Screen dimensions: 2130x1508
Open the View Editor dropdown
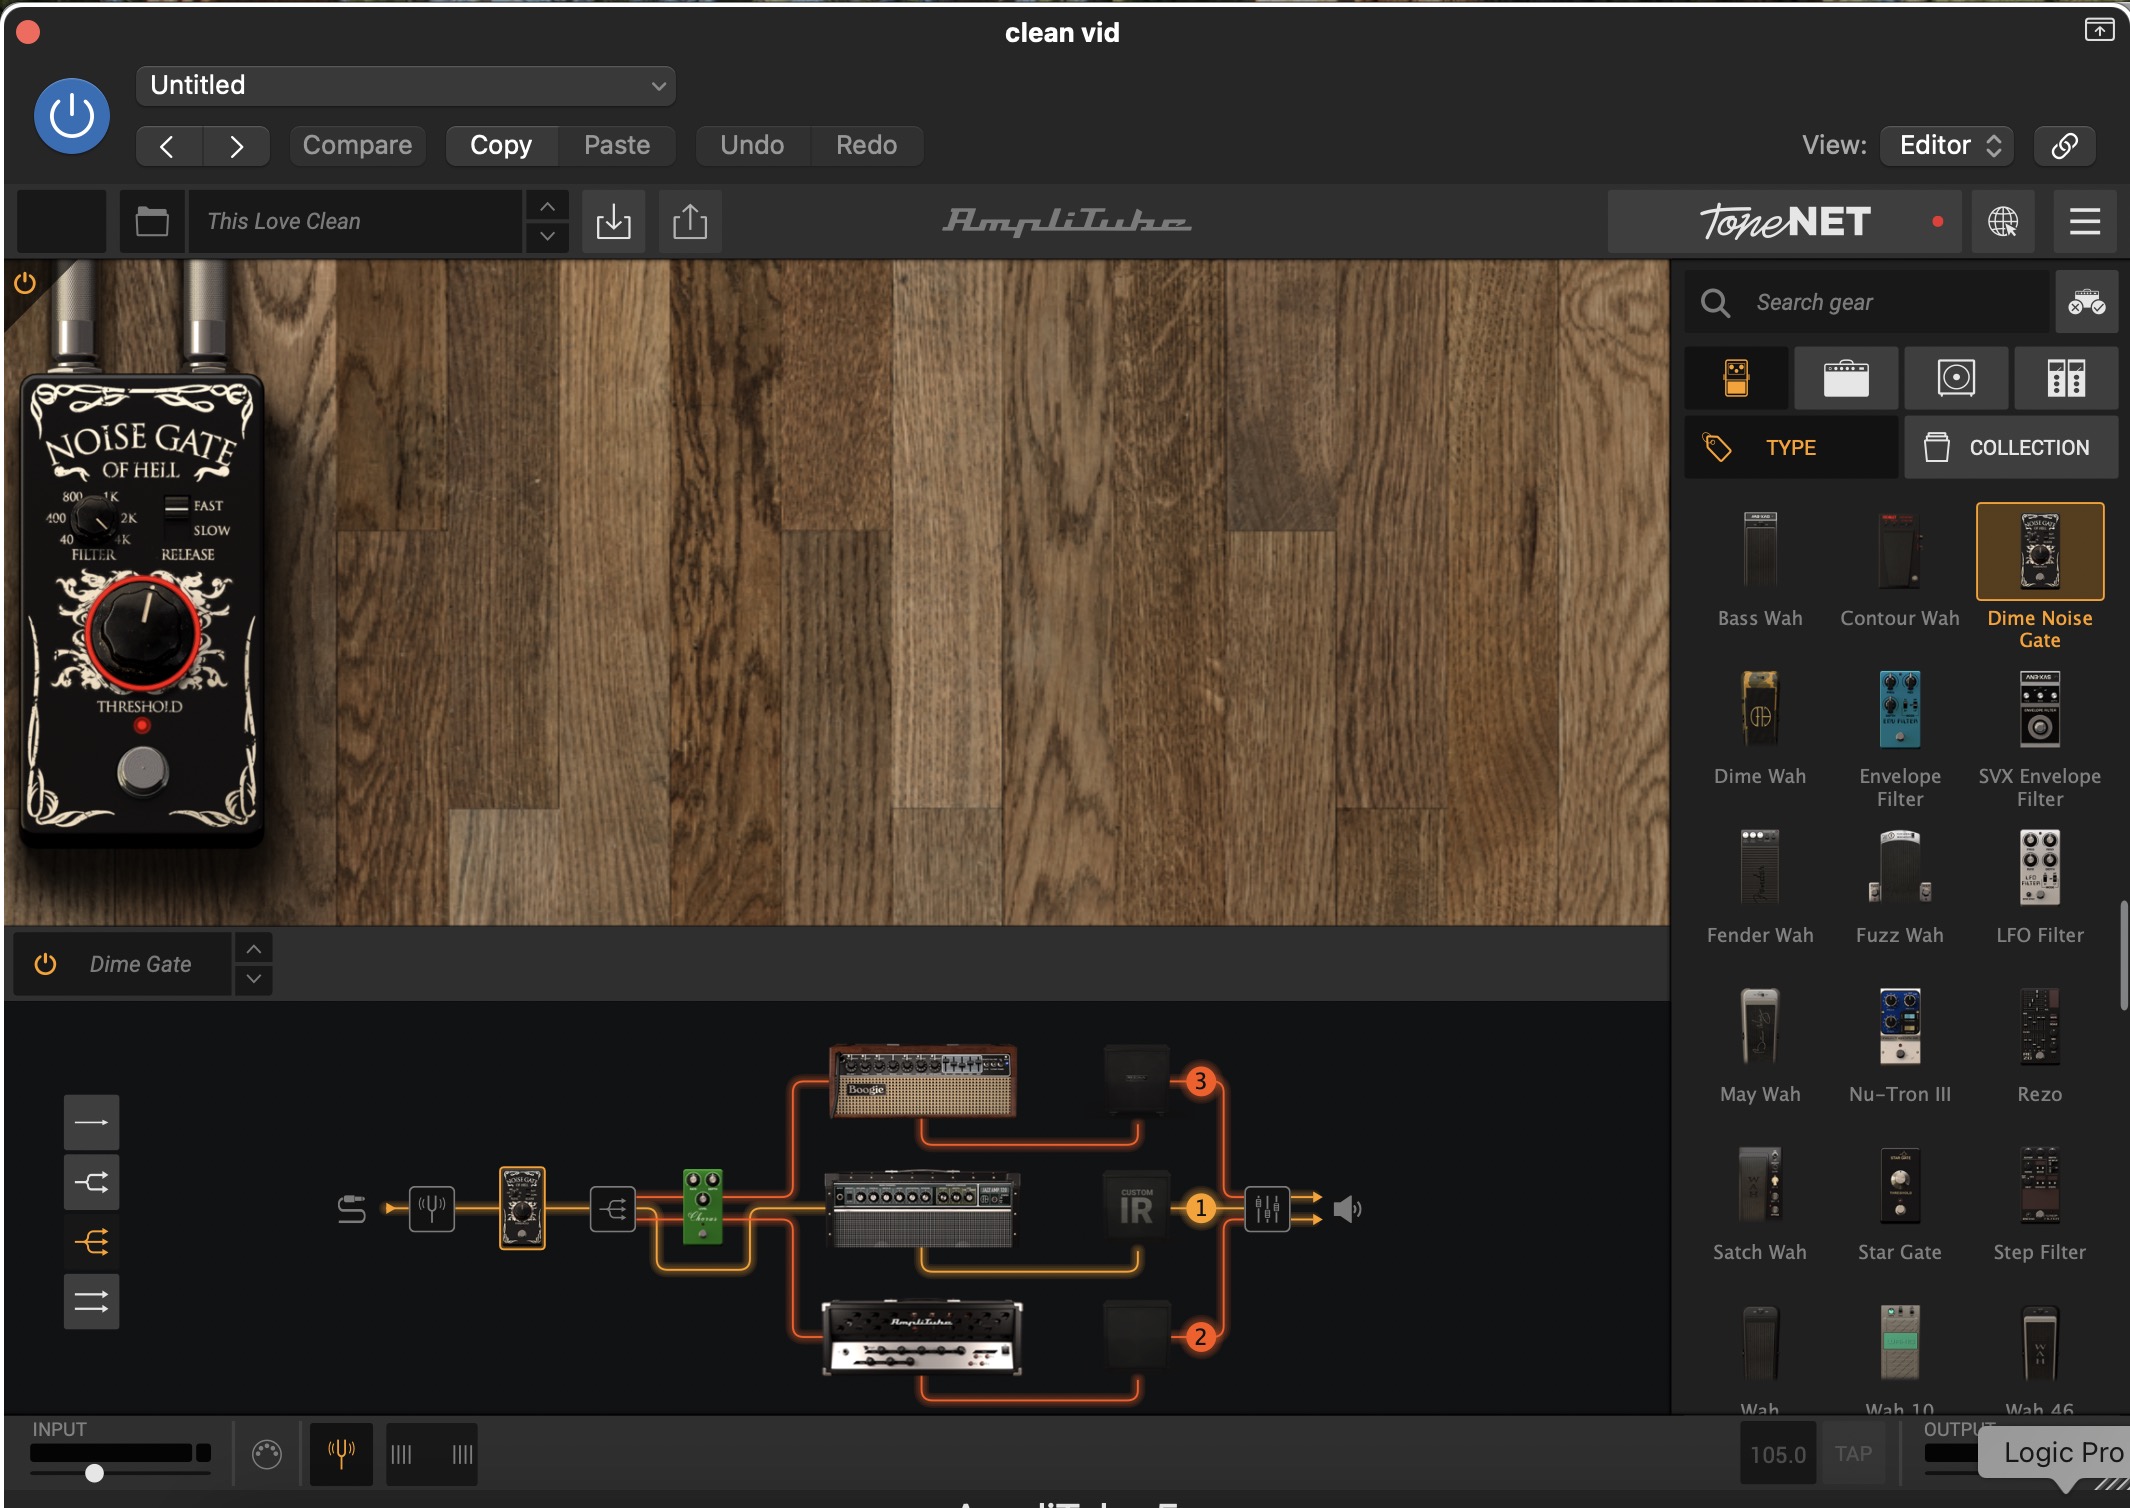1947,146
